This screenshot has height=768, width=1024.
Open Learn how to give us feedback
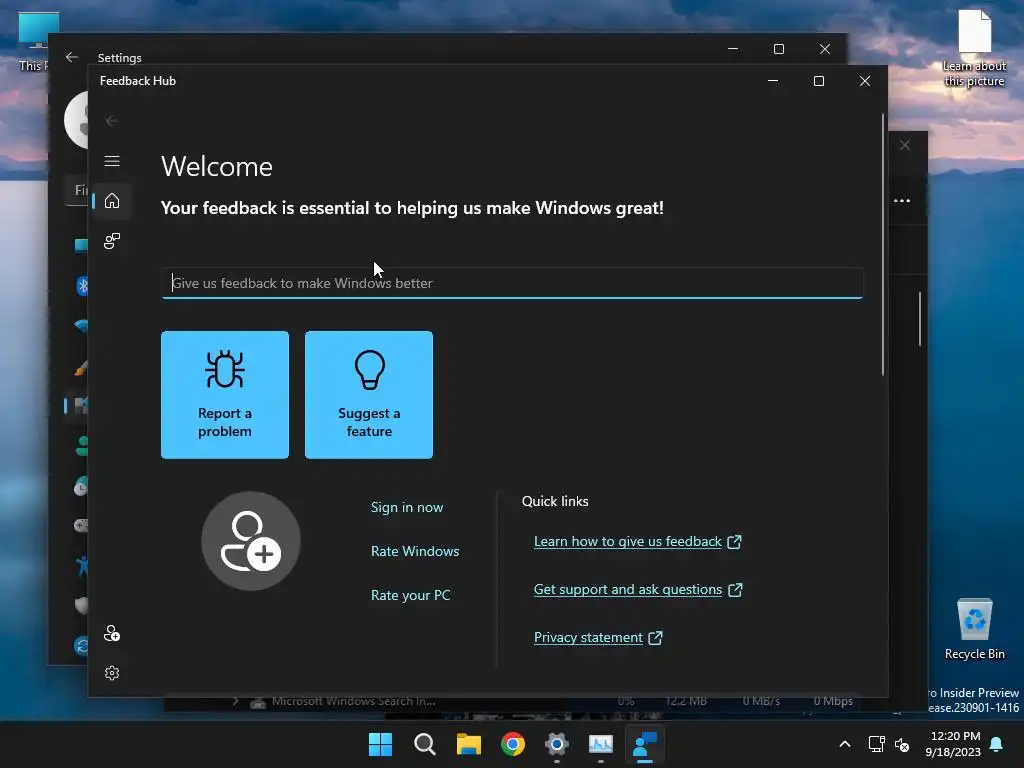tap(637, 541)
